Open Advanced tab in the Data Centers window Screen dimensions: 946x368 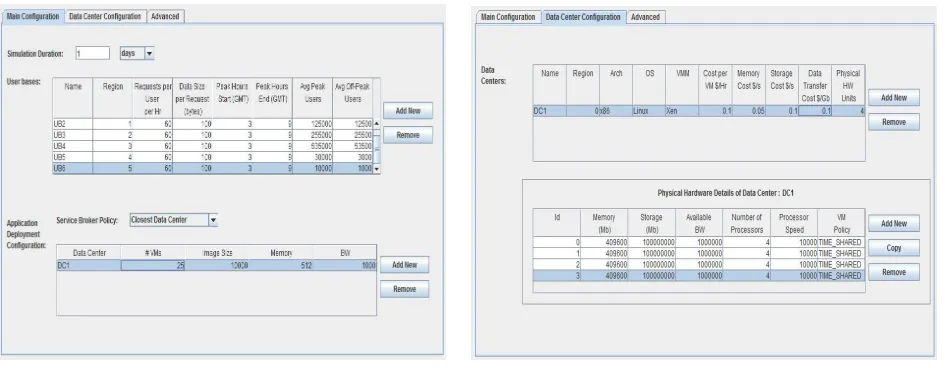point(645,17)
